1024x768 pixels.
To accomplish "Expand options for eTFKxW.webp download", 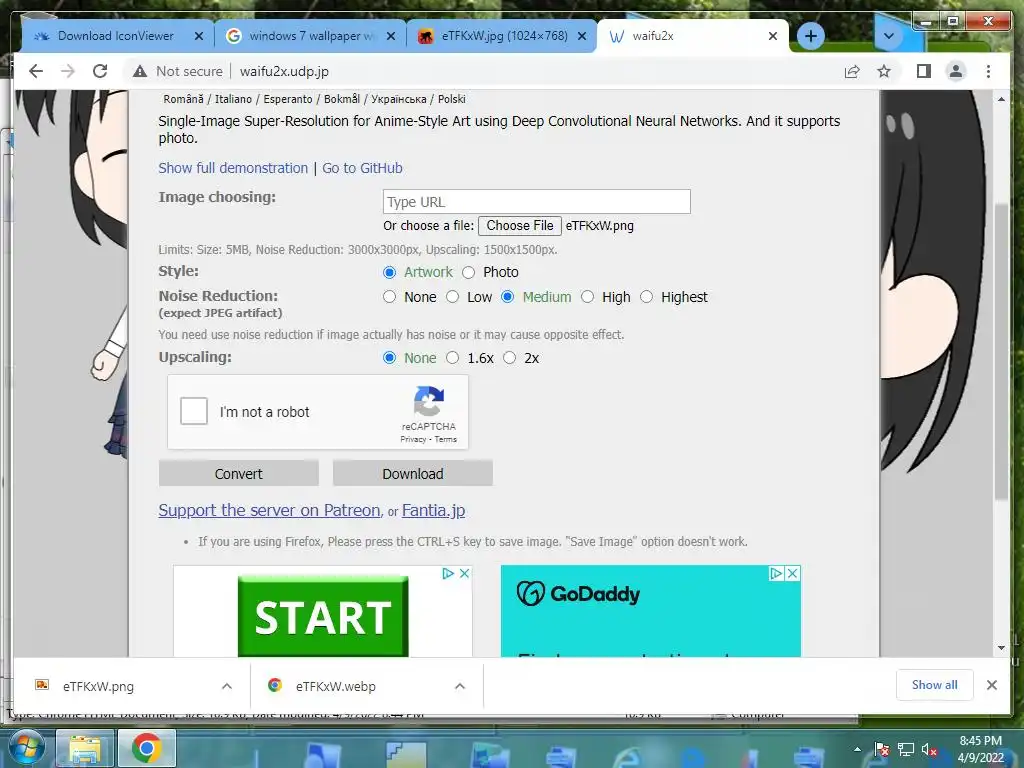I will 460,686.
